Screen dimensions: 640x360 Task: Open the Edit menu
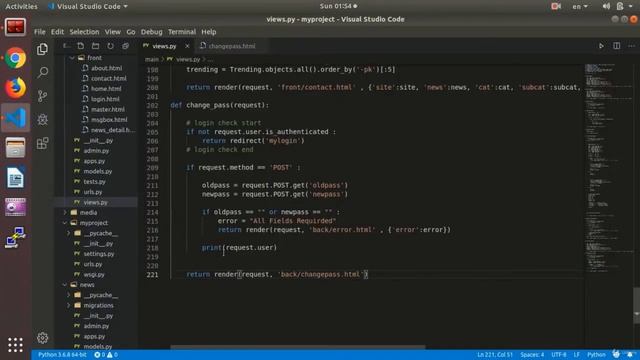tap(57, 32)
